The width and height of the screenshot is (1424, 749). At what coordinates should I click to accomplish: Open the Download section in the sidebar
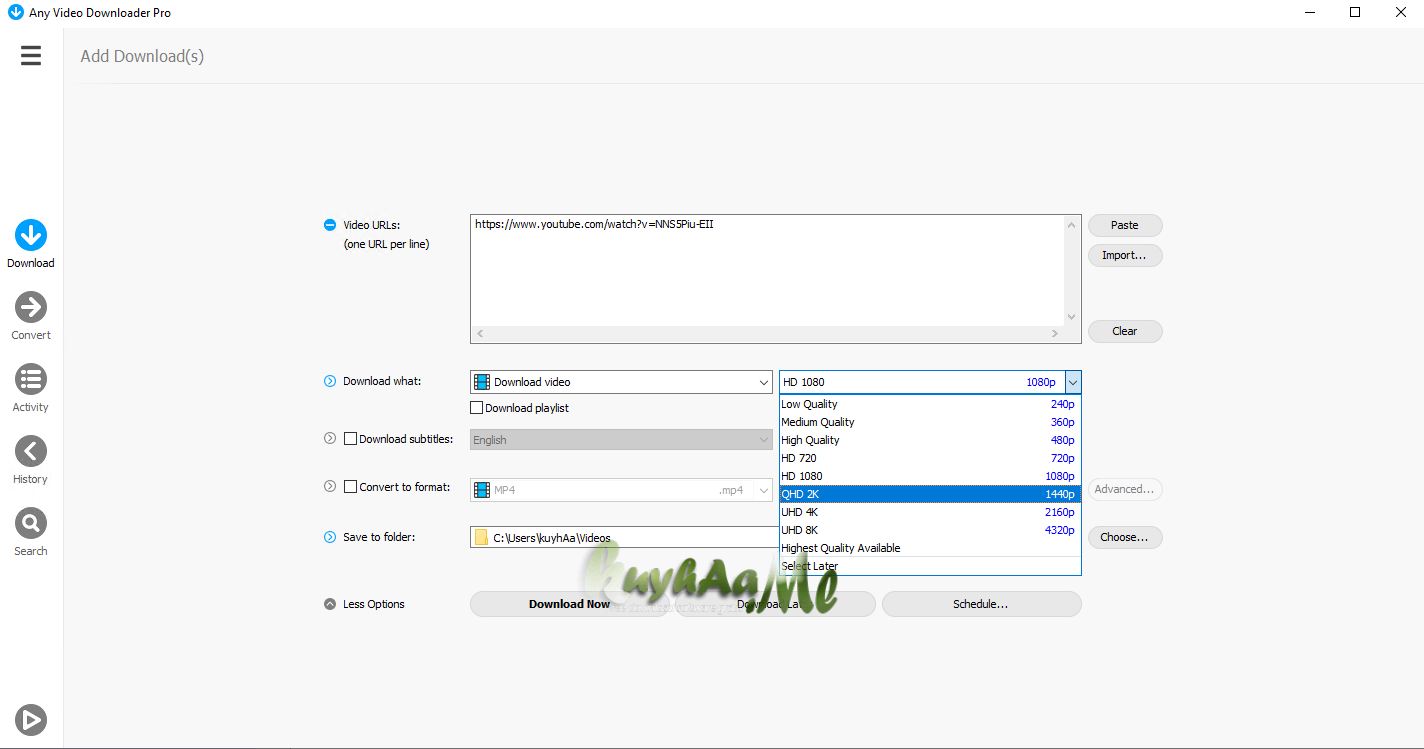[31, 245]
